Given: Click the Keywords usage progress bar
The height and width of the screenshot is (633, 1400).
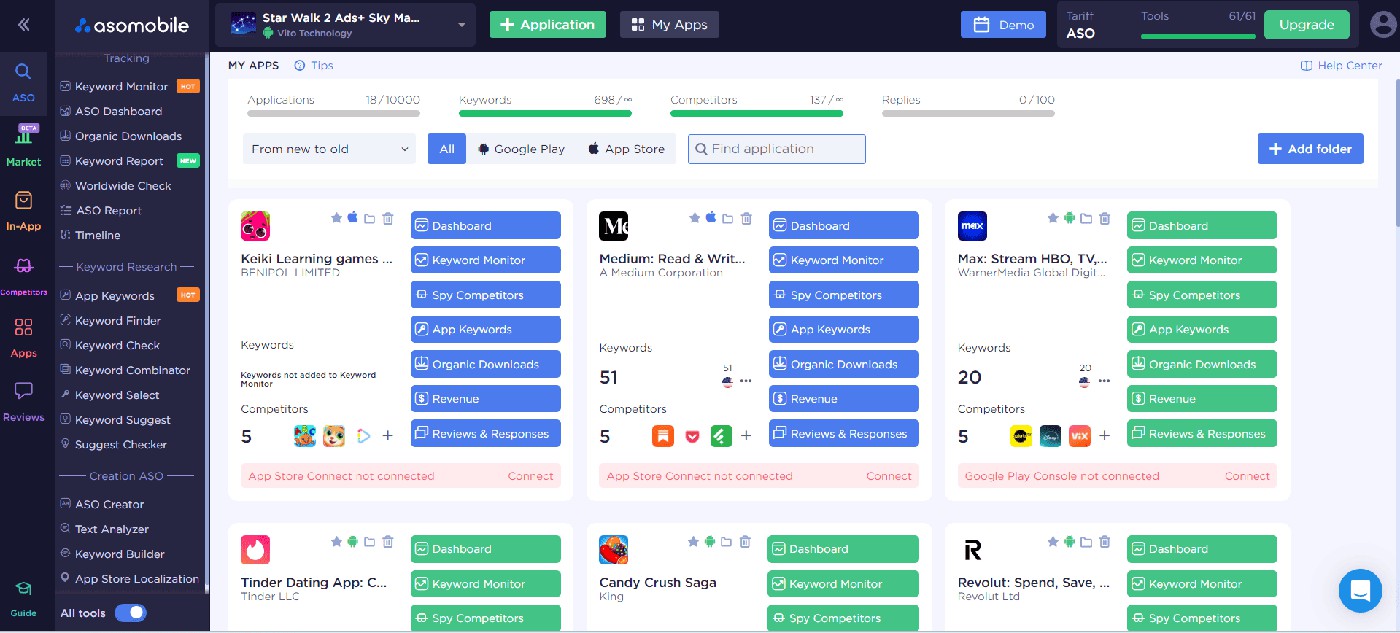Looking at the screenshot, I should pyautogui.click(x=545, y=113).
